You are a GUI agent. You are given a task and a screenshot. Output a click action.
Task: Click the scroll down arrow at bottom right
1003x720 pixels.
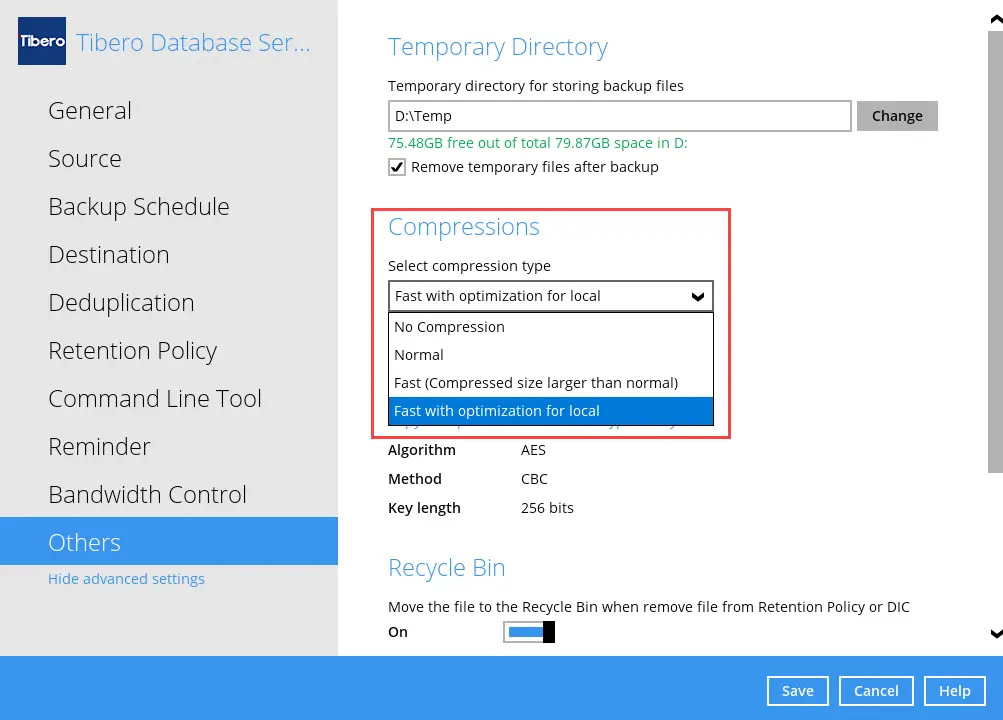[995, 633]
